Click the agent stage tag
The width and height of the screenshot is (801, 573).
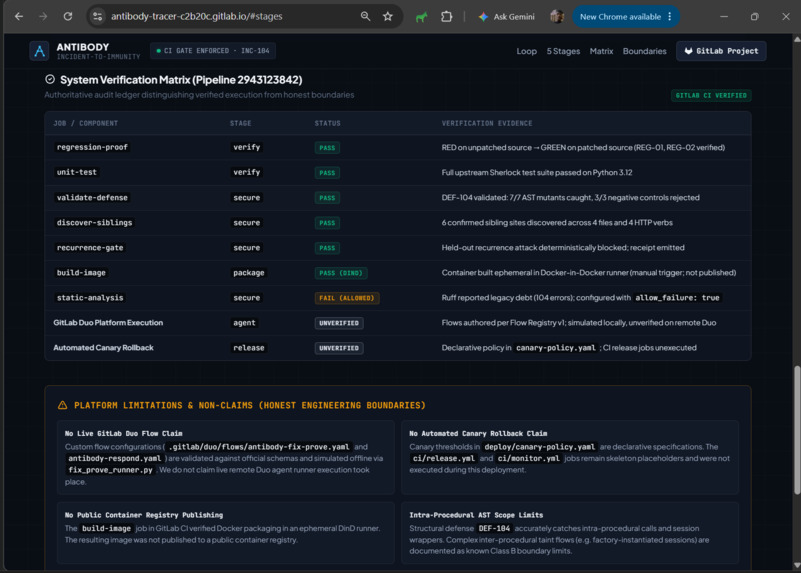[x=244, y=322]
